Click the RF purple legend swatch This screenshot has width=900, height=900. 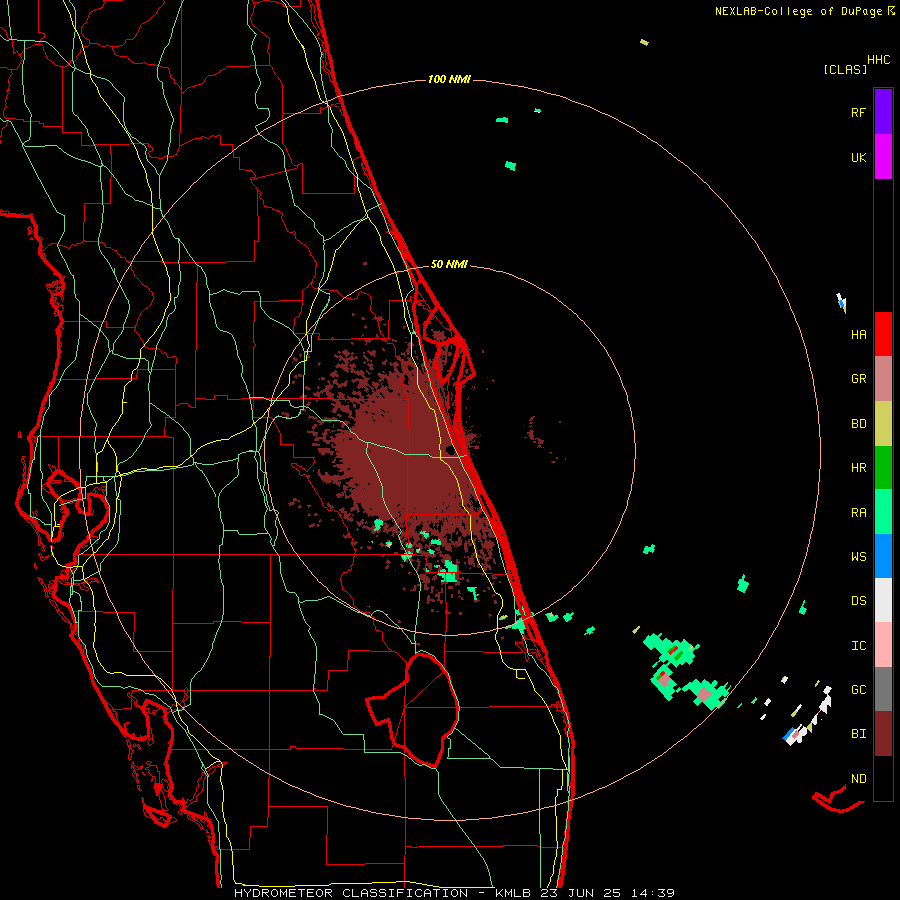tap(883, 112)
